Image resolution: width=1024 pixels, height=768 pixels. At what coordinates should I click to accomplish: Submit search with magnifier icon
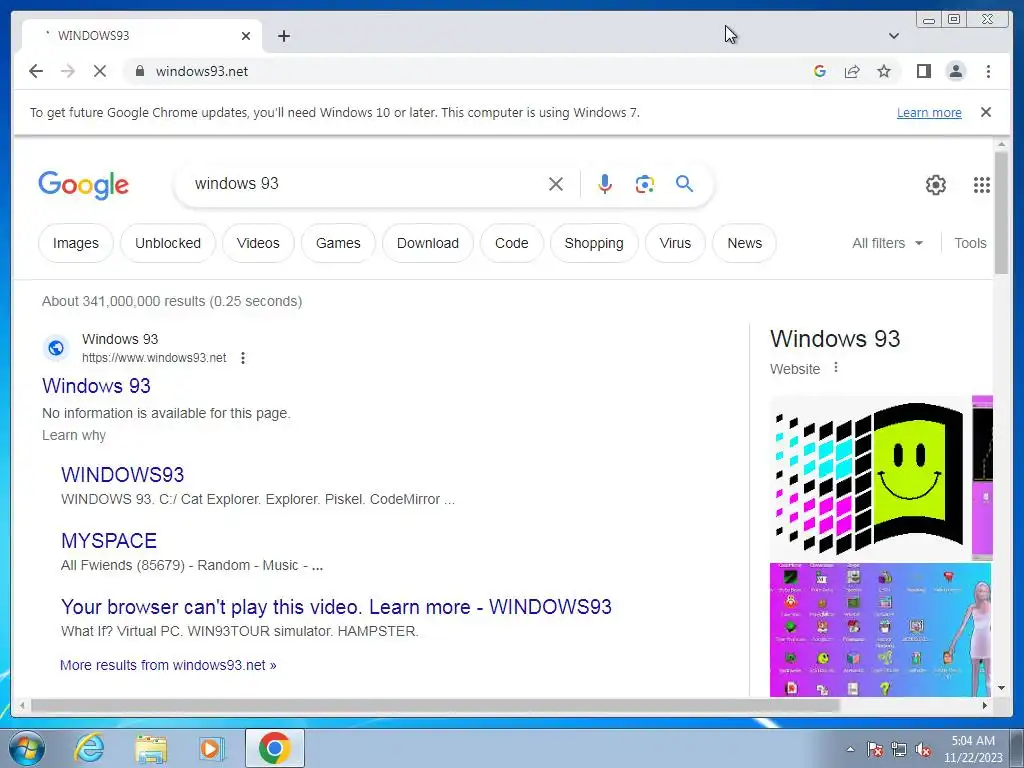[x=684, y=184]
